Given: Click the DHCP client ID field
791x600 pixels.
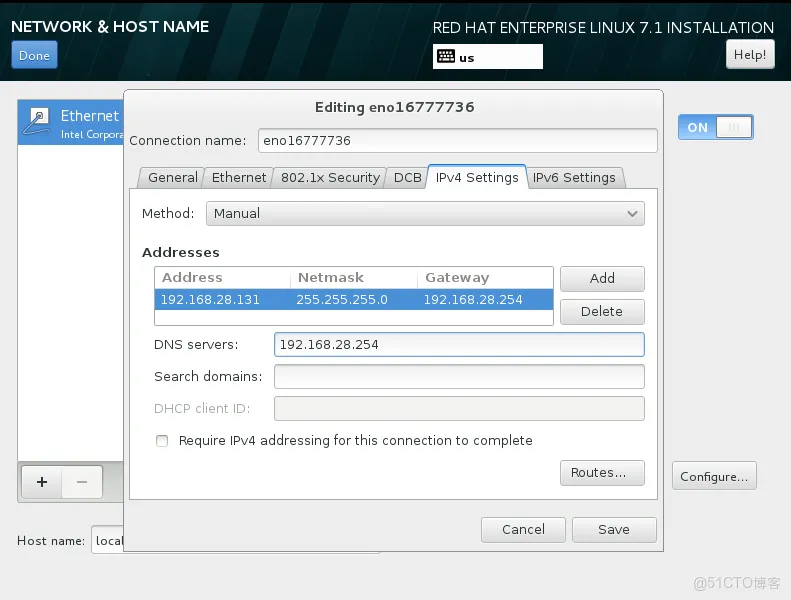Looking at the screenshot, I should point(459,408).
